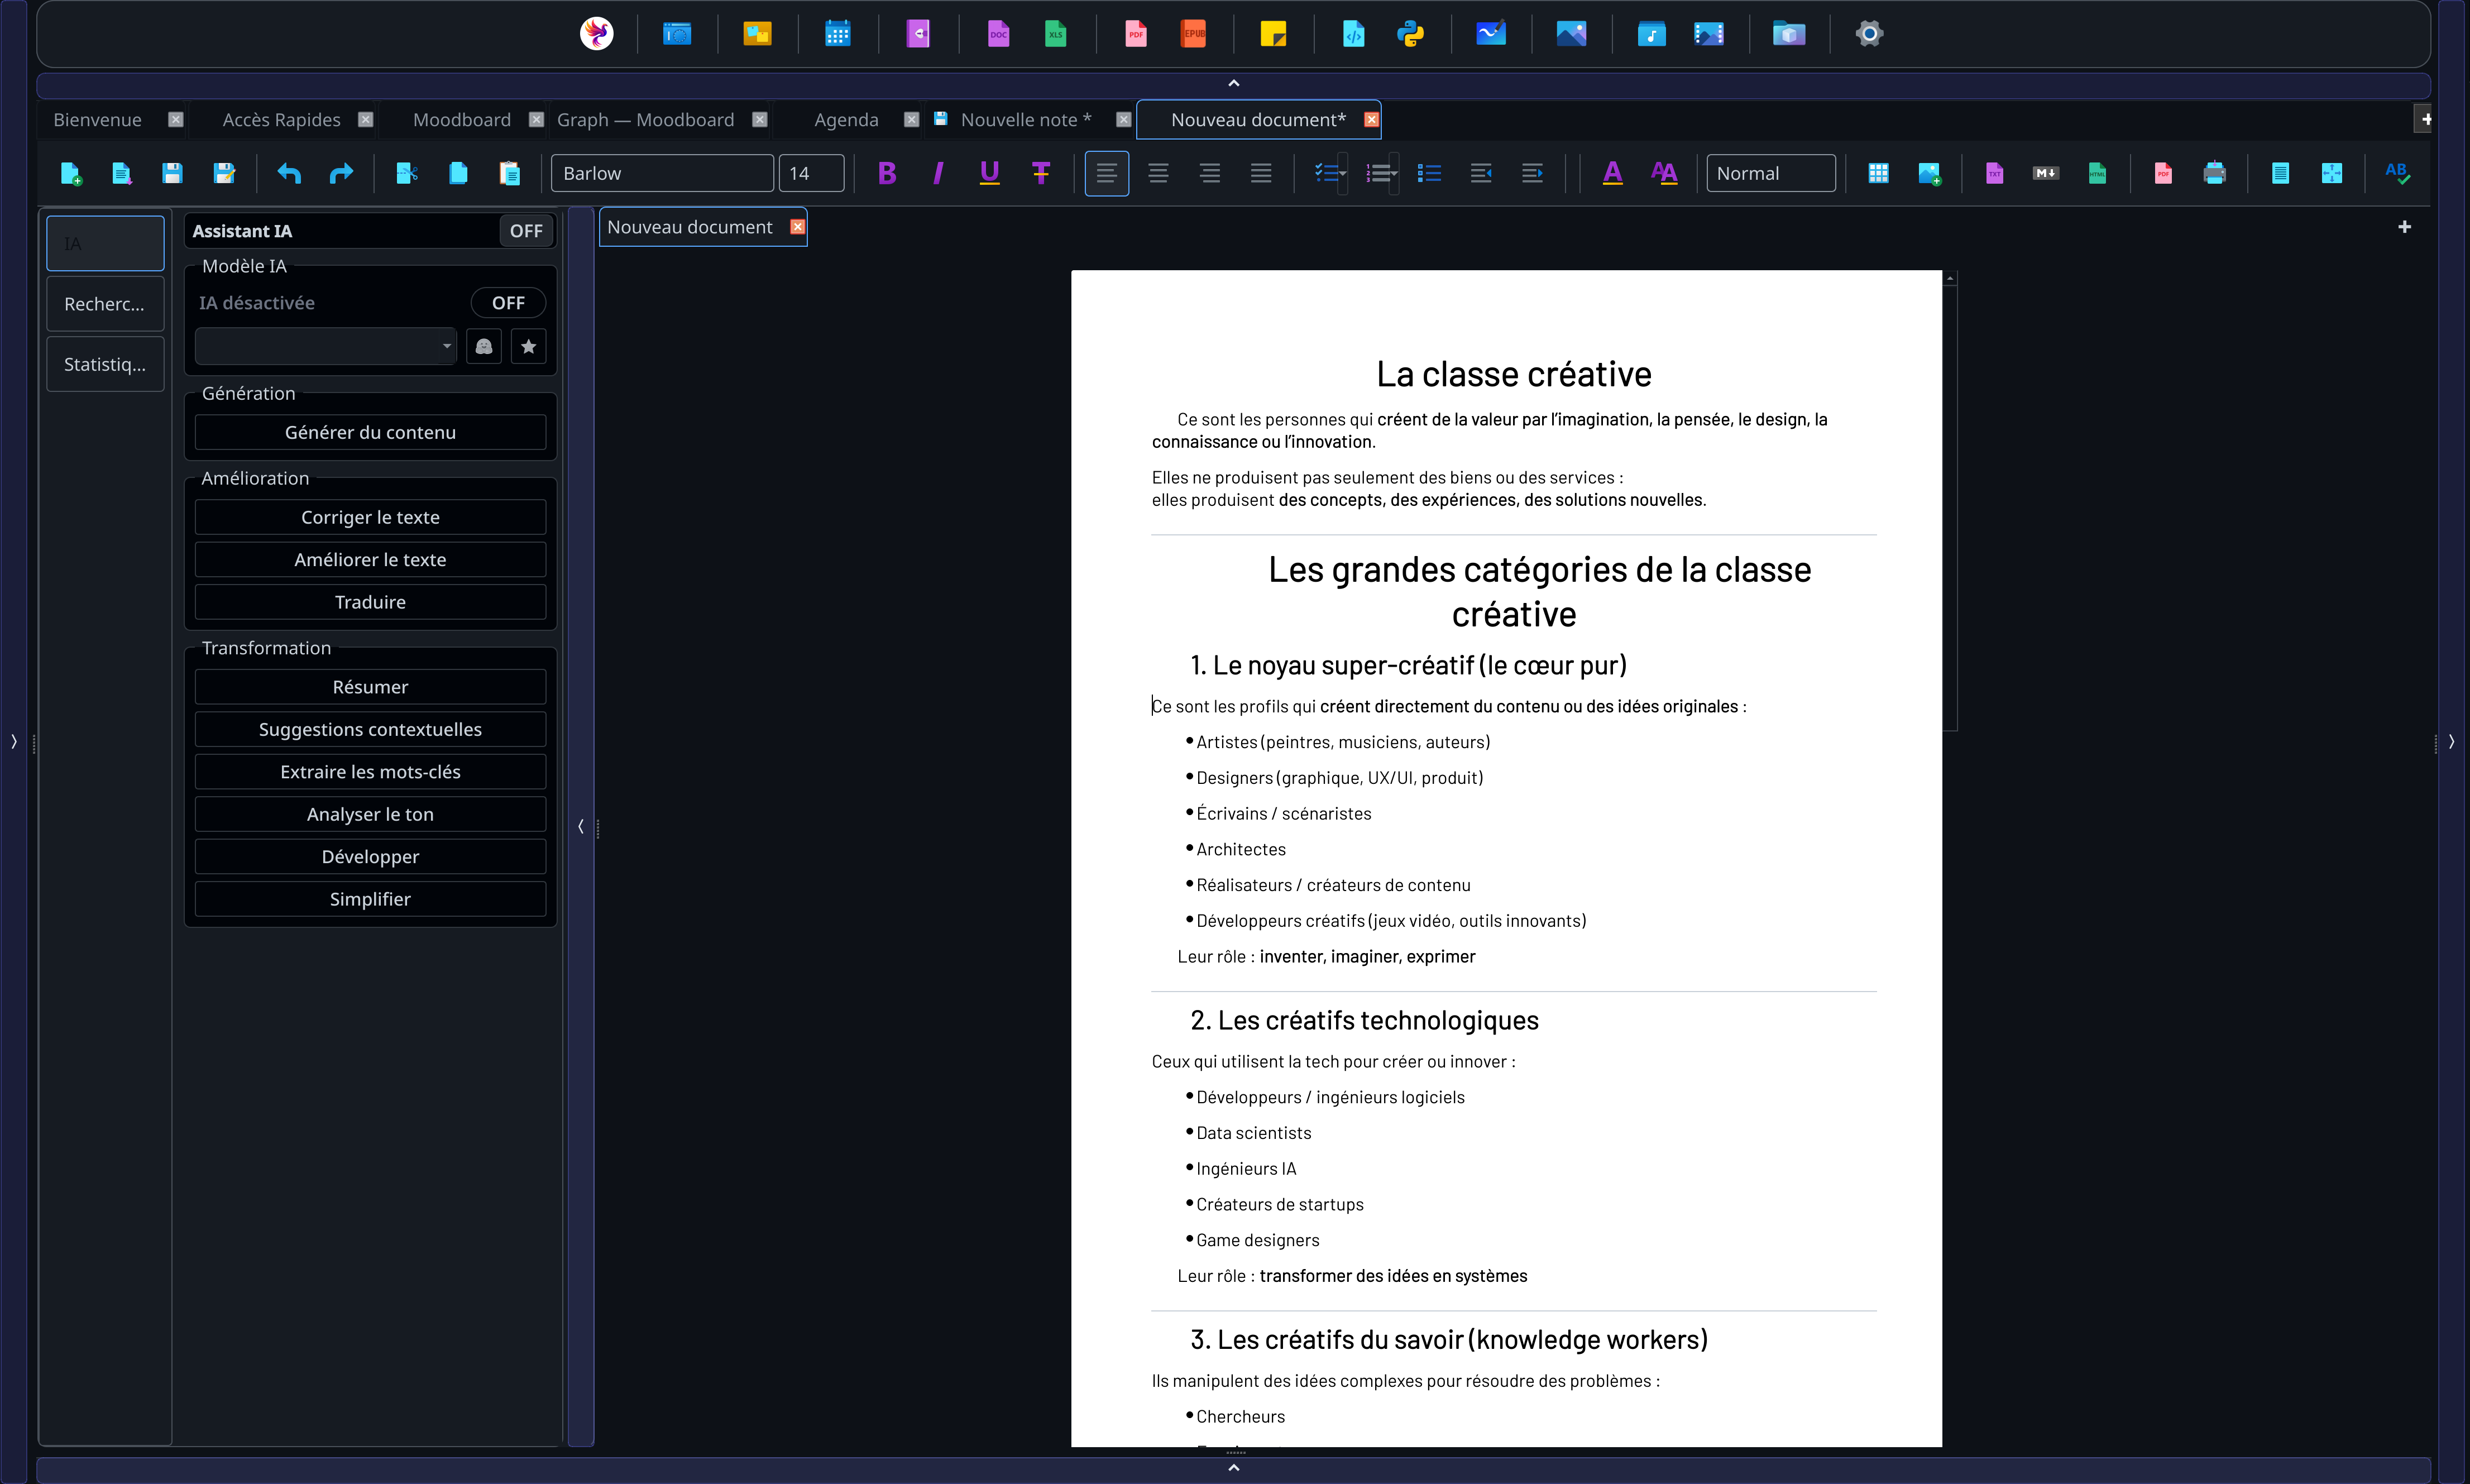Switch to the Nouvelle note tab
Viewport: 2470px width, 1484px height.
tap(1025, 120)
